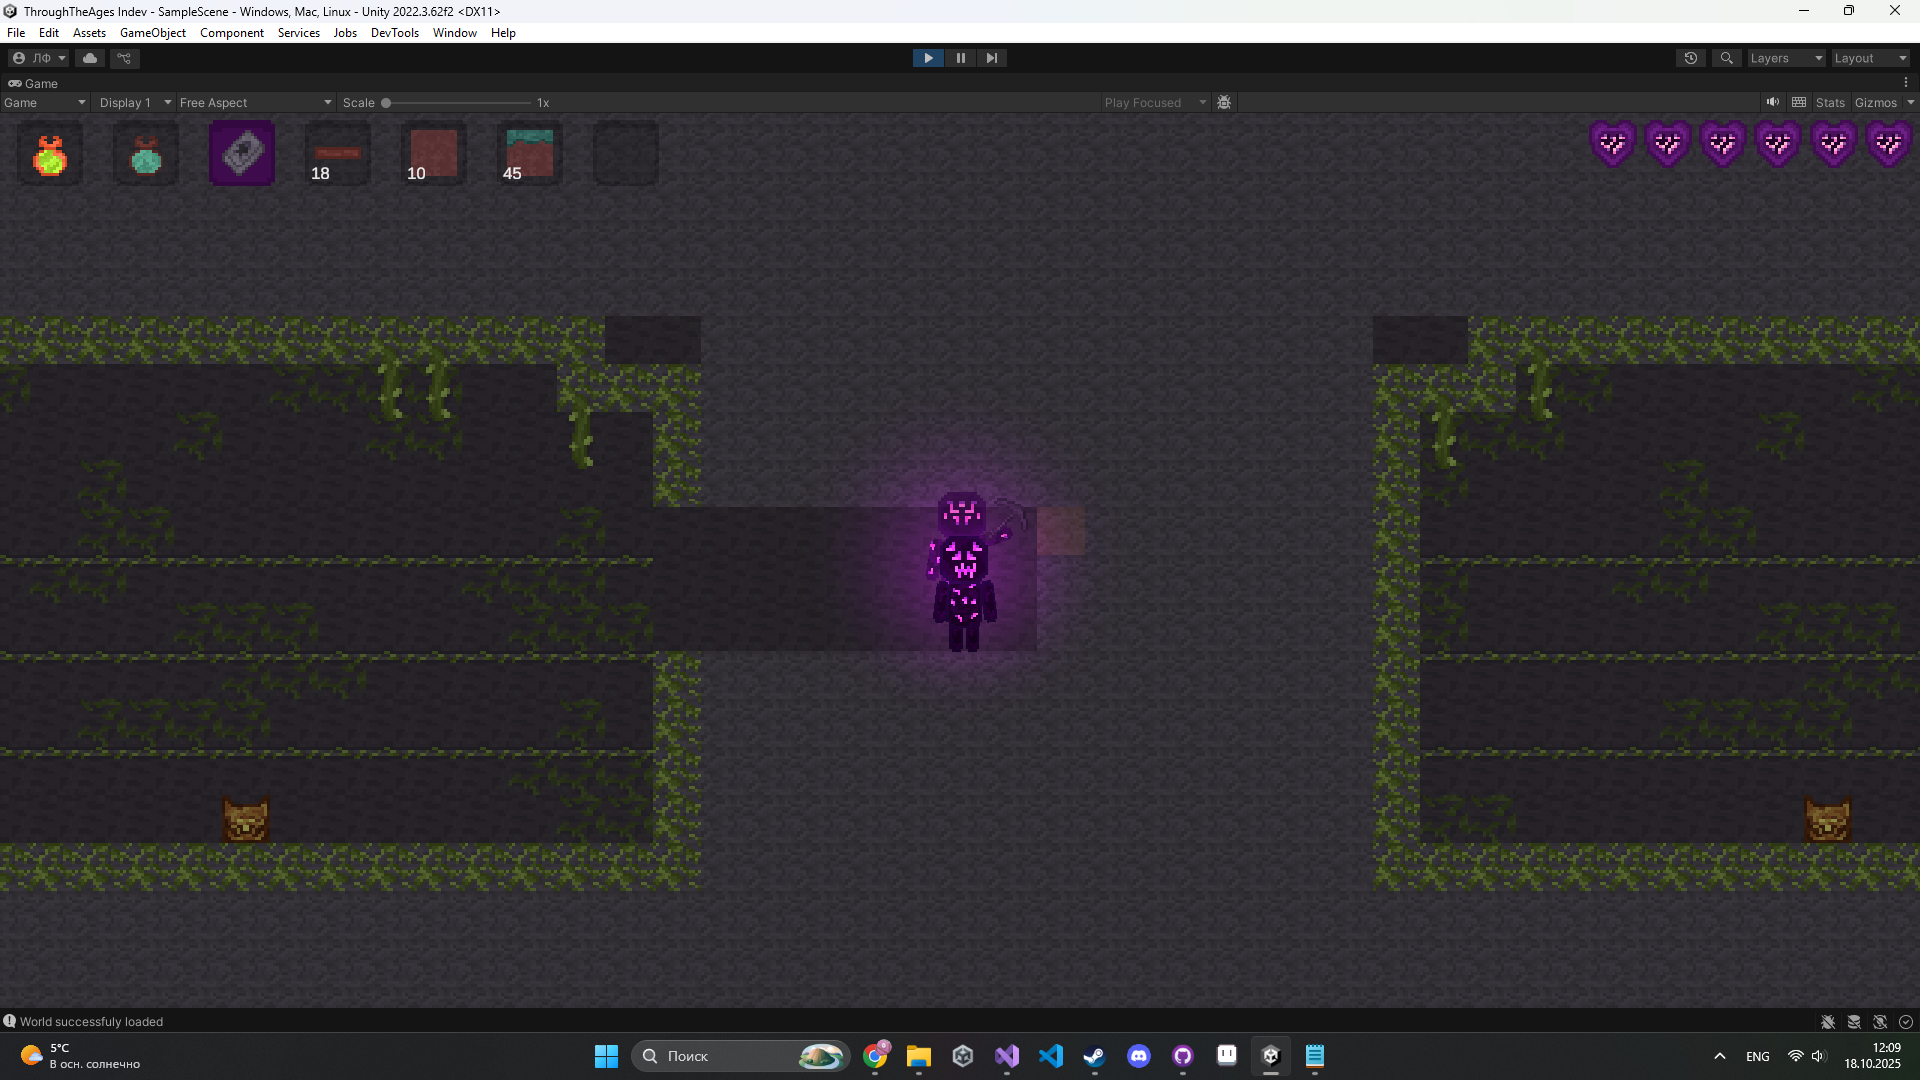1920x1080 pixels.
Task: Click the Scale slider handle
Action: (386, 102)
